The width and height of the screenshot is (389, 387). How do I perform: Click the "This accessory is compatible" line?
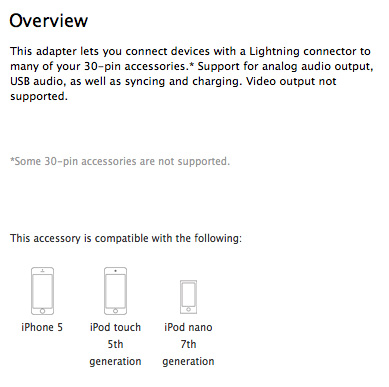[126, 239]
